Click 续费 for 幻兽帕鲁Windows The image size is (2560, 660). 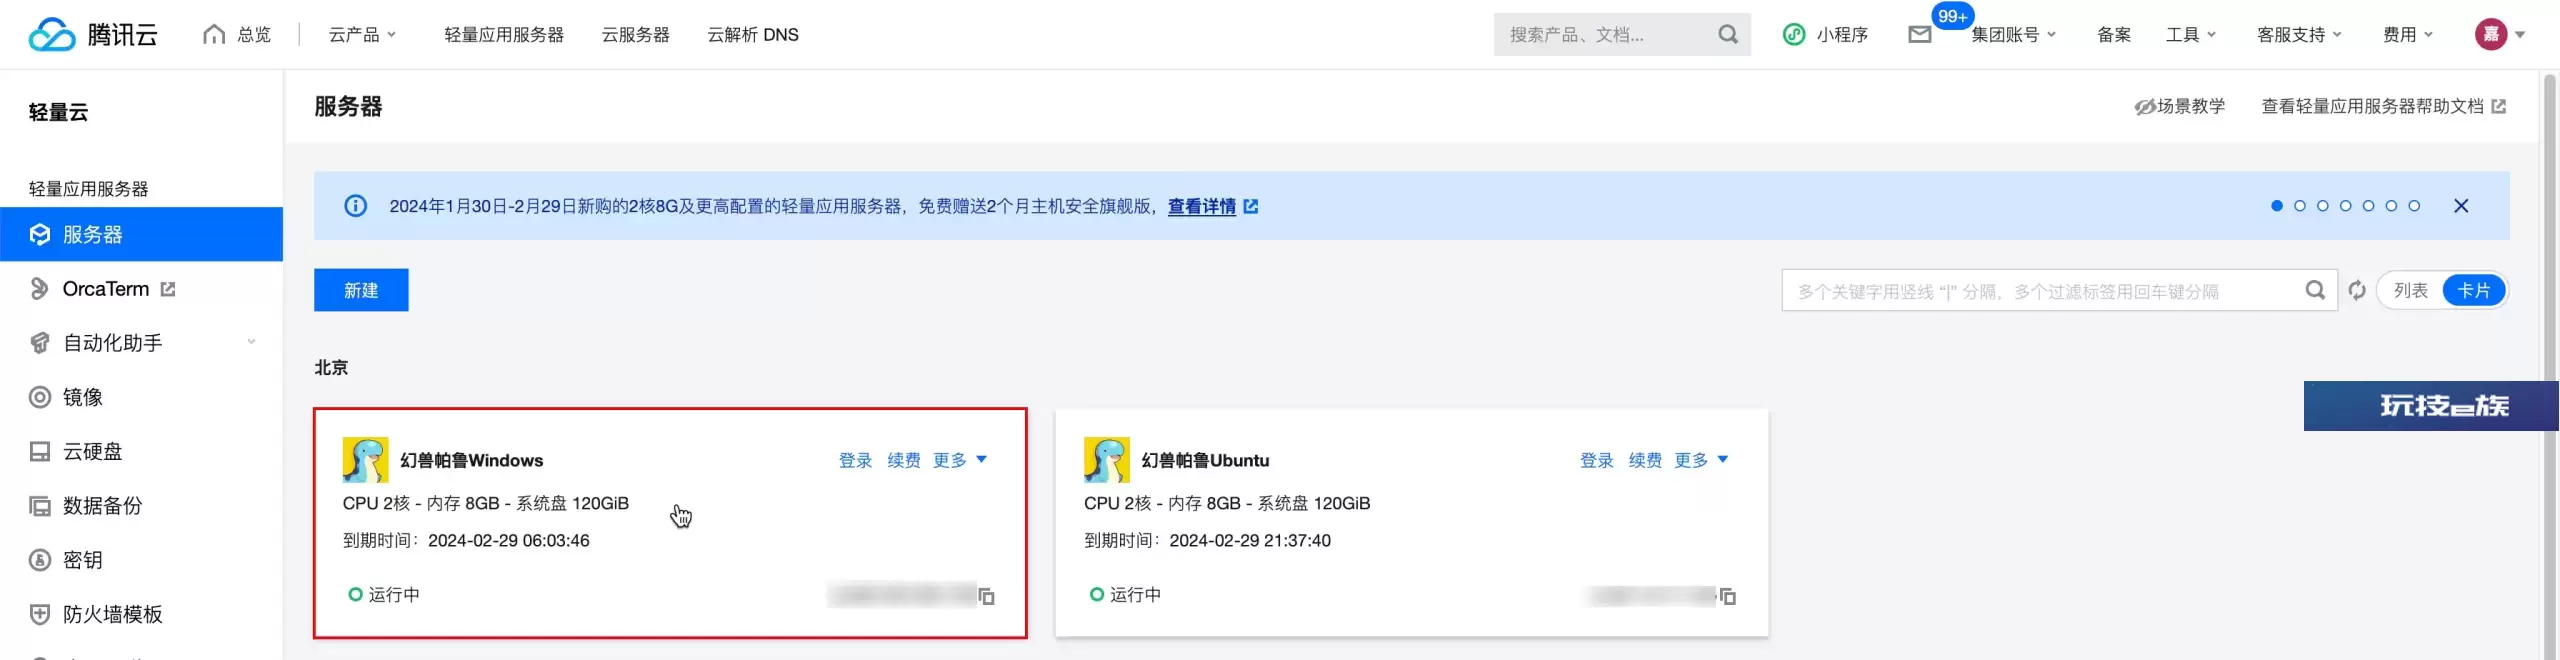(904, 460)
